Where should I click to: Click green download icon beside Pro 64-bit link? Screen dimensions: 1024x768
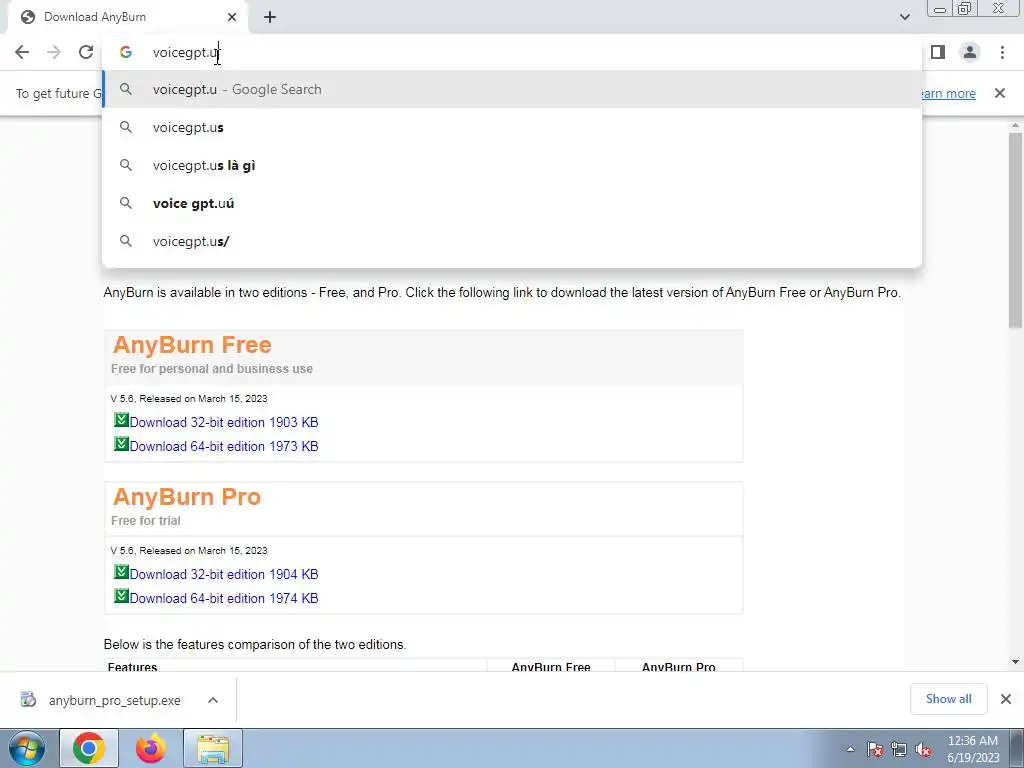[x=121, y=596]
